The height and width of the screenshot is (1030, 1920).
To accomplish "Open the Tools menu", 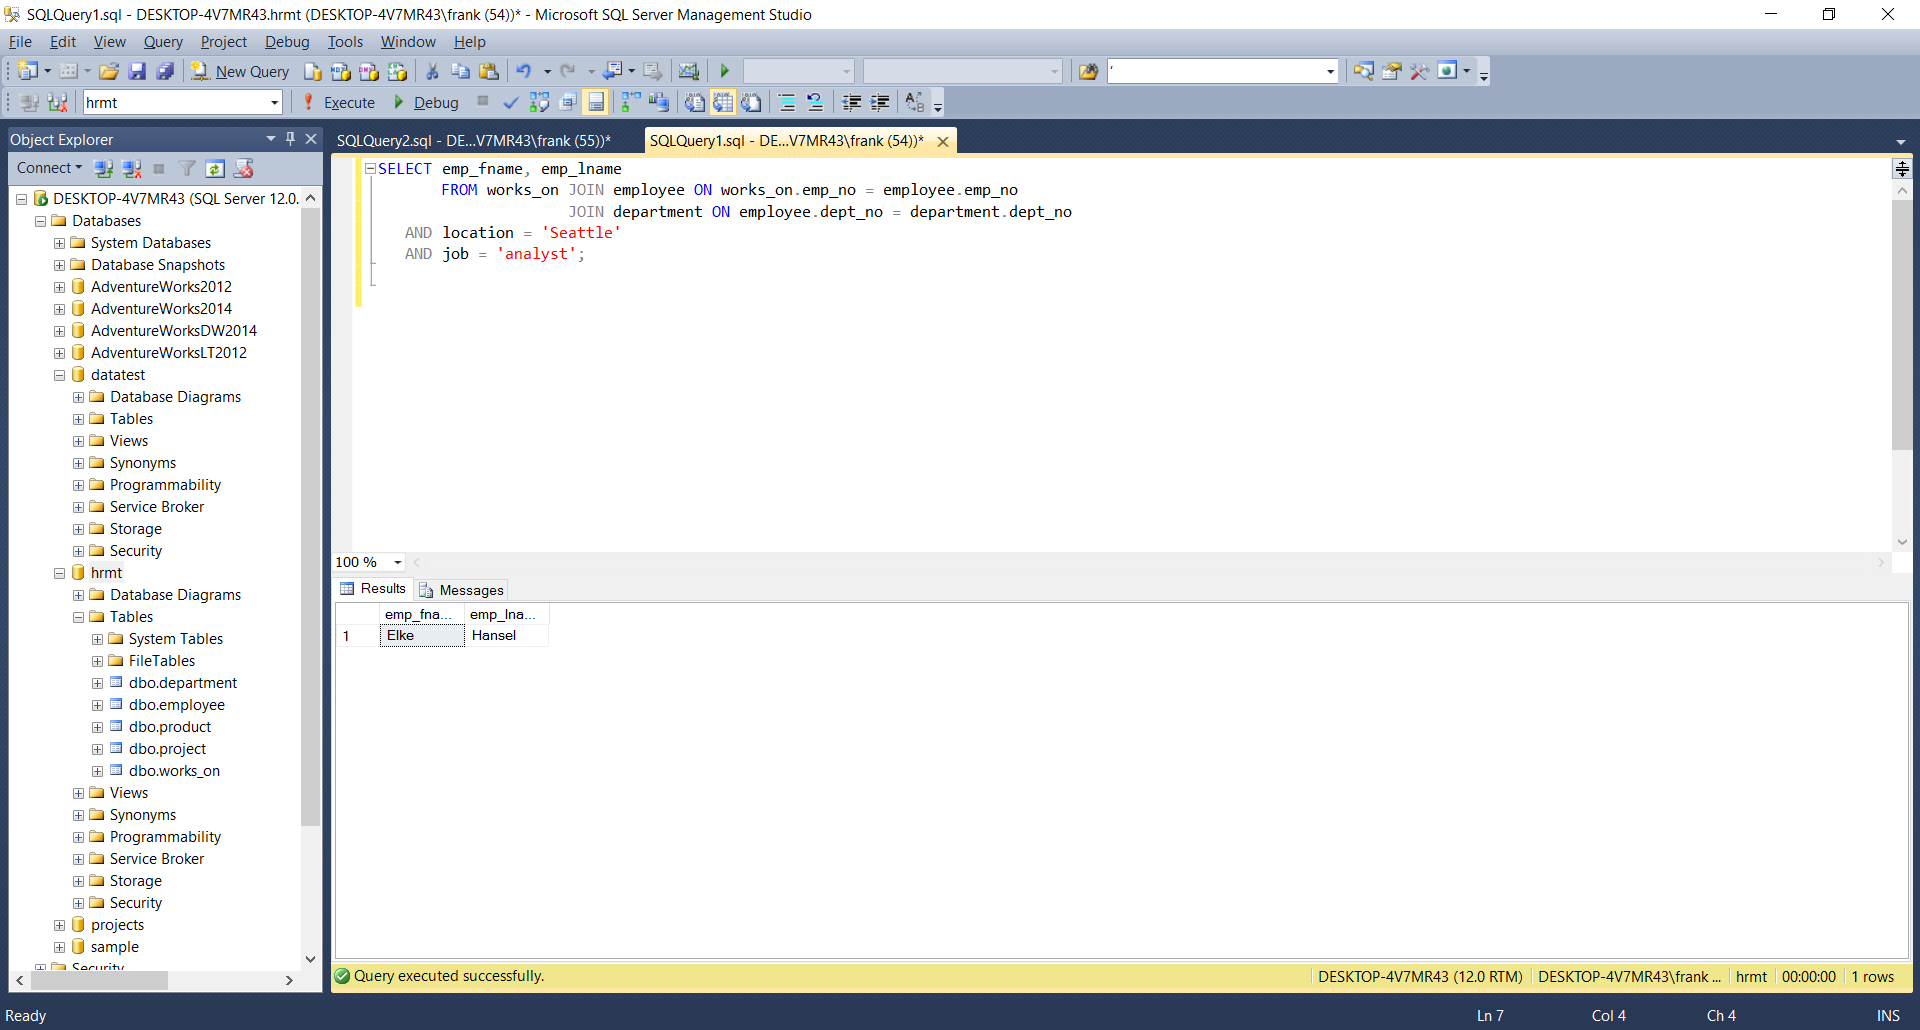I will click(345, 41).
